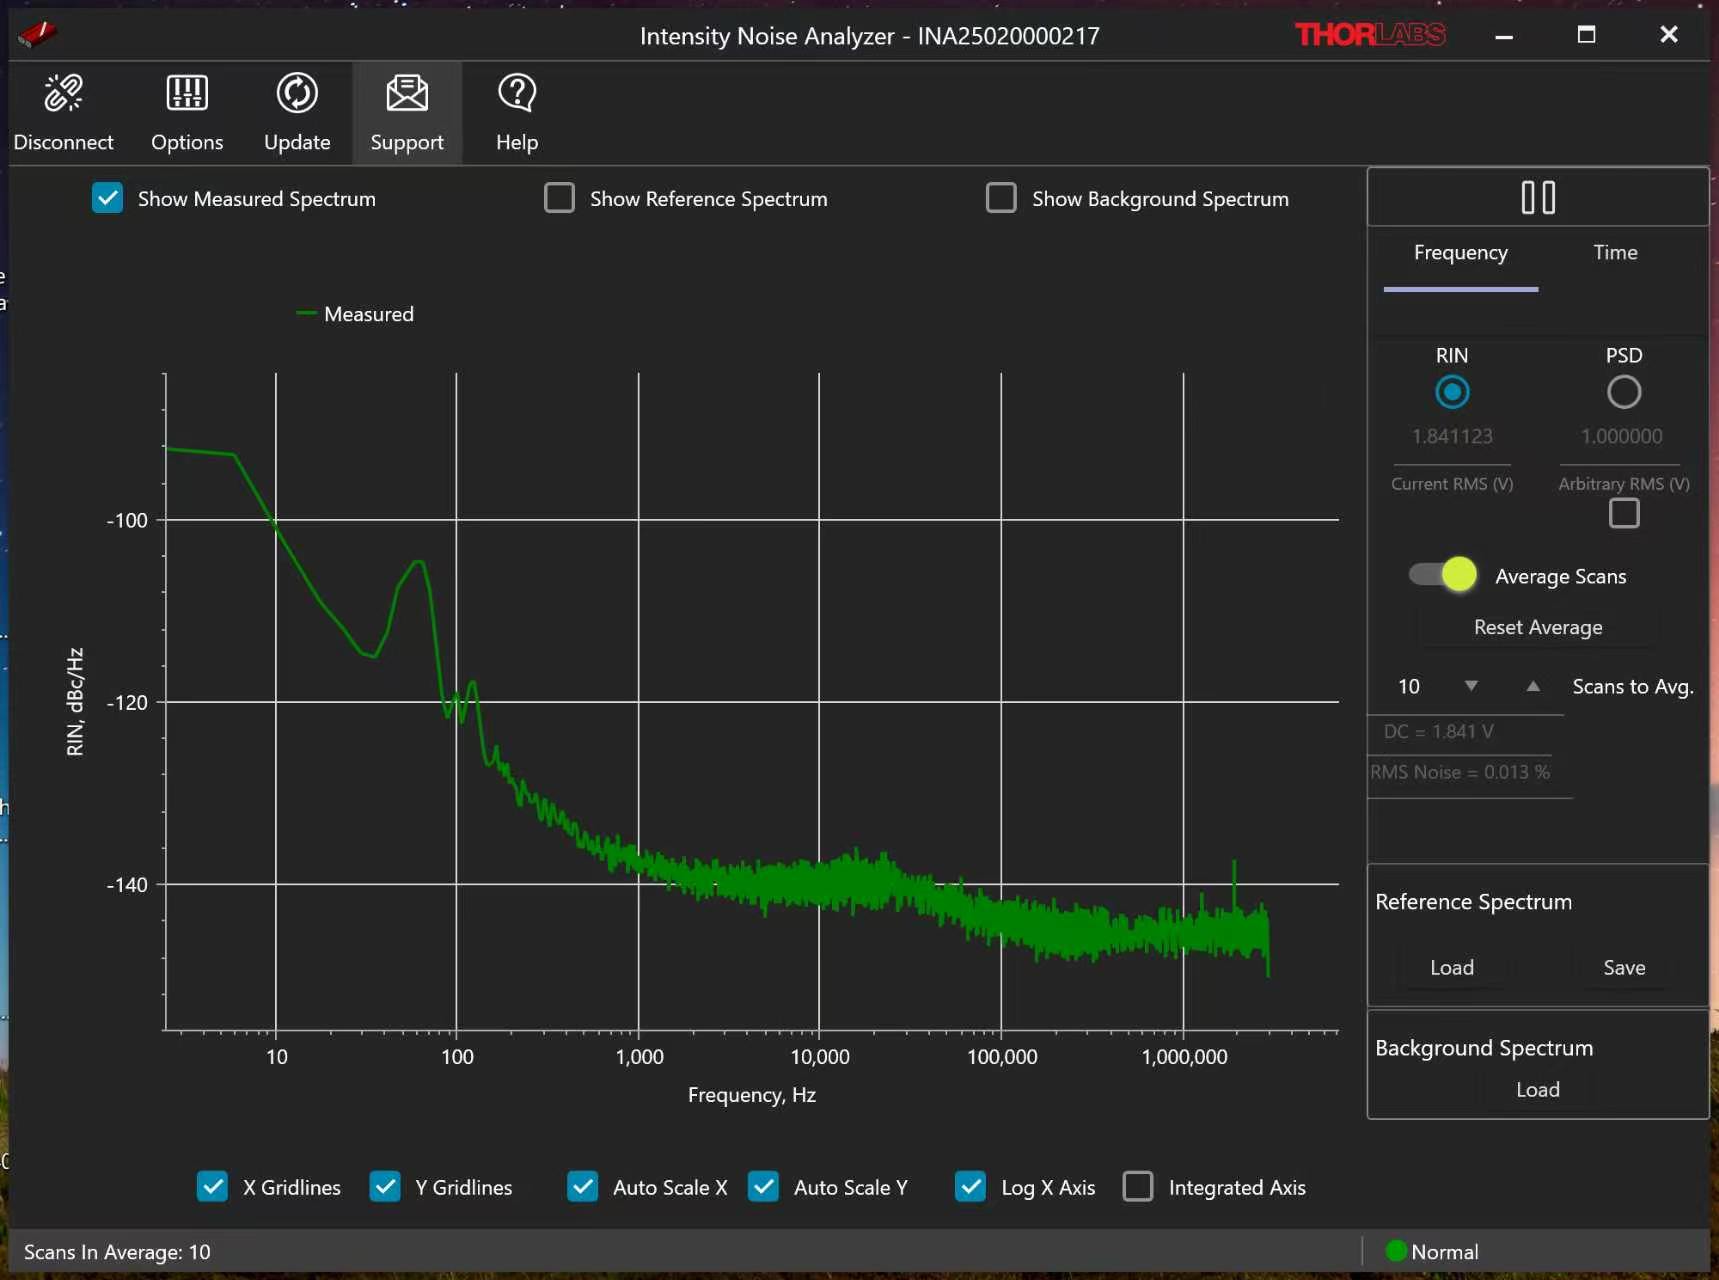Close the Intensity Noise Analyzer window
The width and height of the screenshot is (1719, 1280).
[x=1669, y=35]
